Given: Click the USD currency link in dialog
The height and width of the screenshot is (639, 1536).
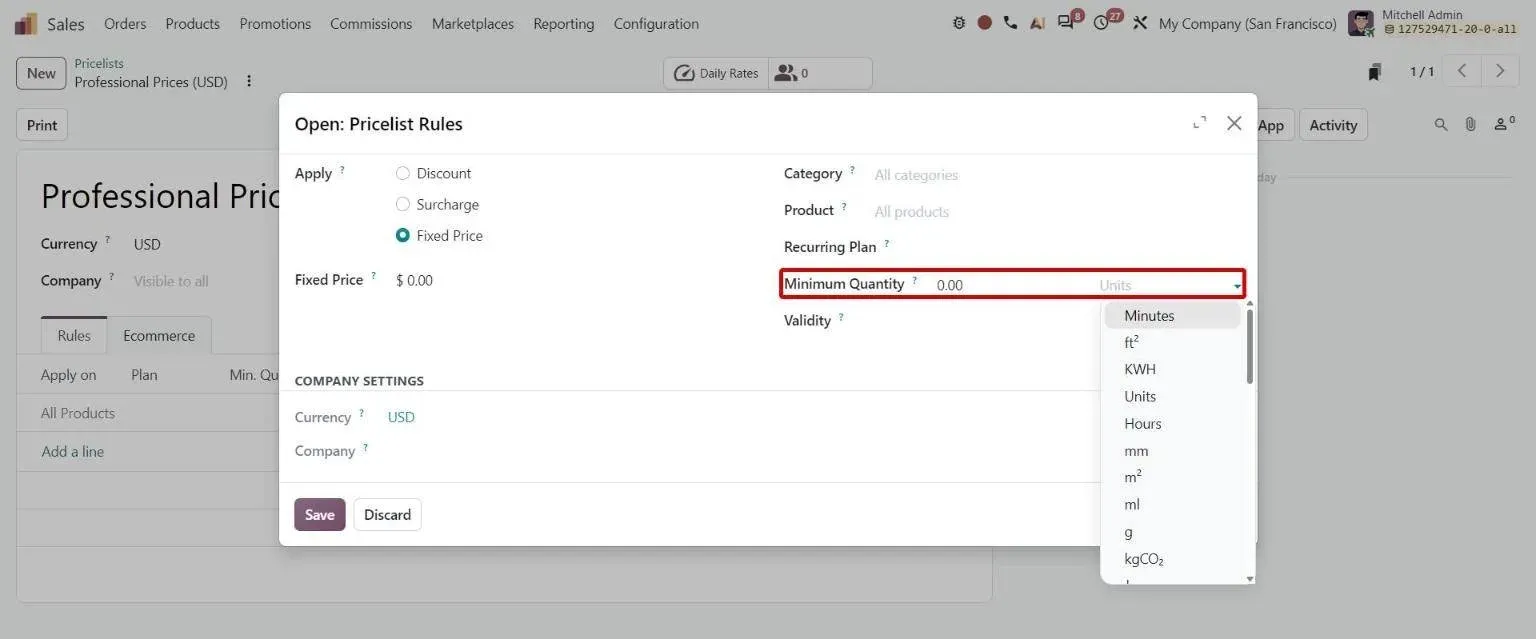Looking at the screenshot, I should click(x=401, y=417).
